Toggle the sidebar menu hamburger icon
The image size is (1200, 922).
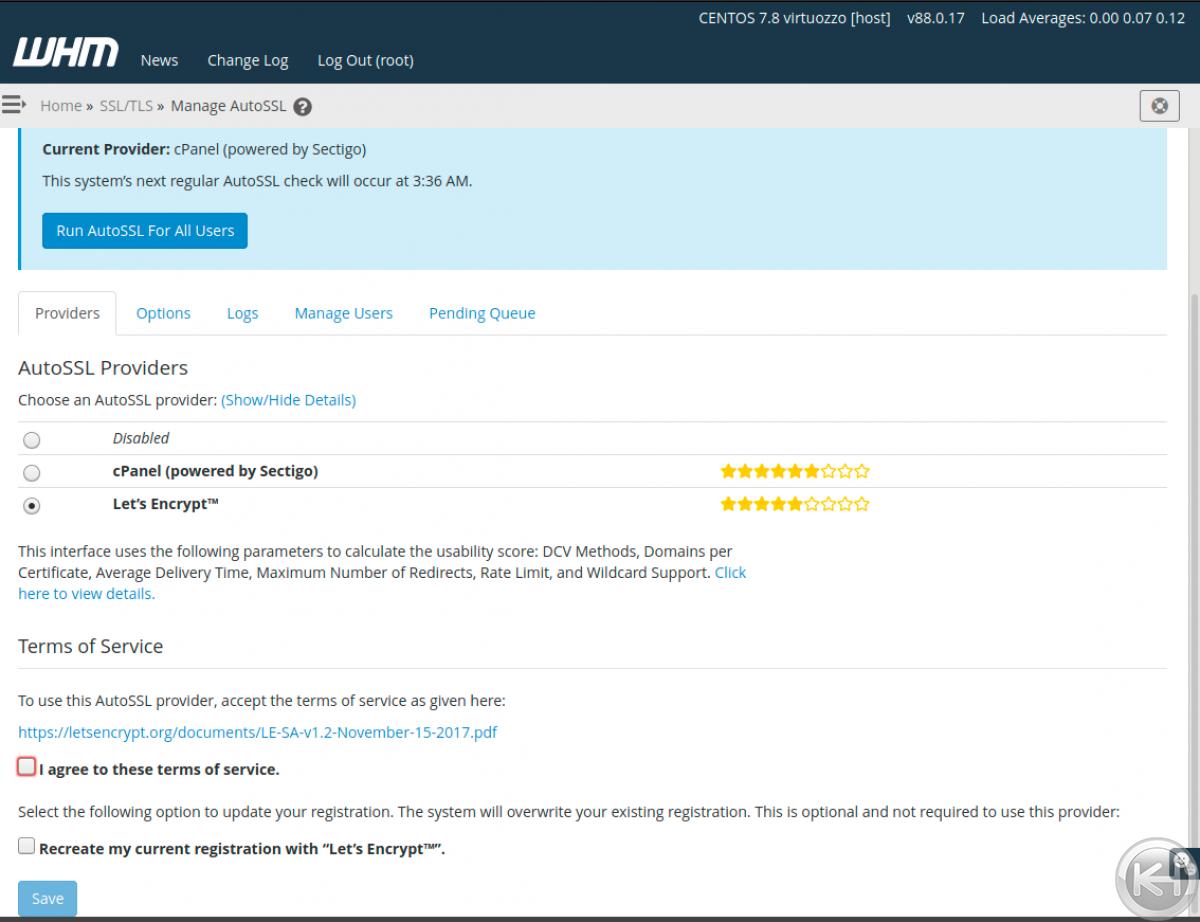[x=14, y=104]
